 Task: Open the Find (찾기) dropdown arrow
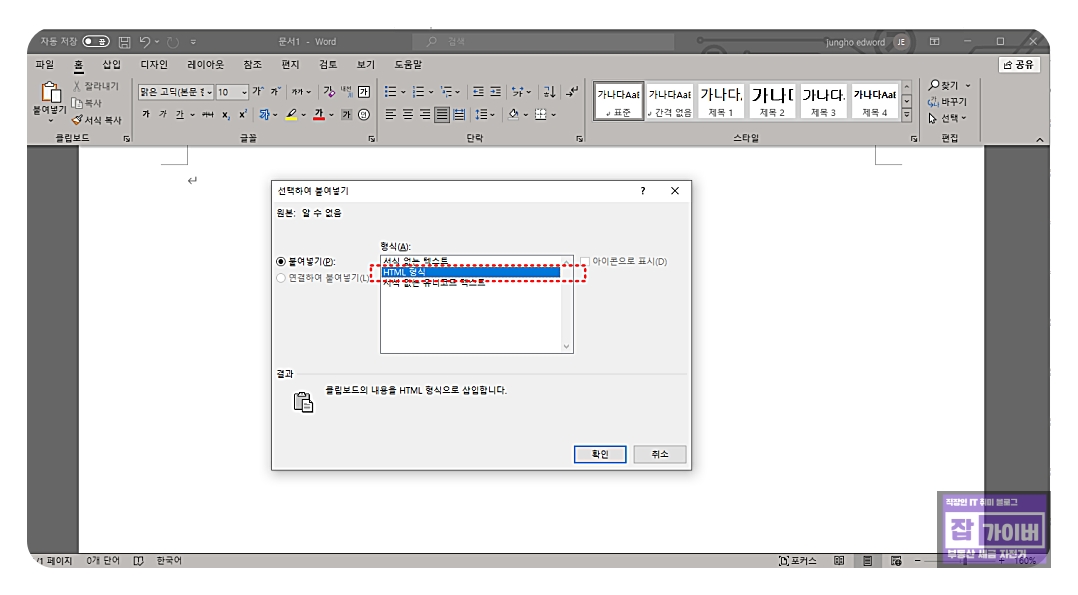[968, 85]
